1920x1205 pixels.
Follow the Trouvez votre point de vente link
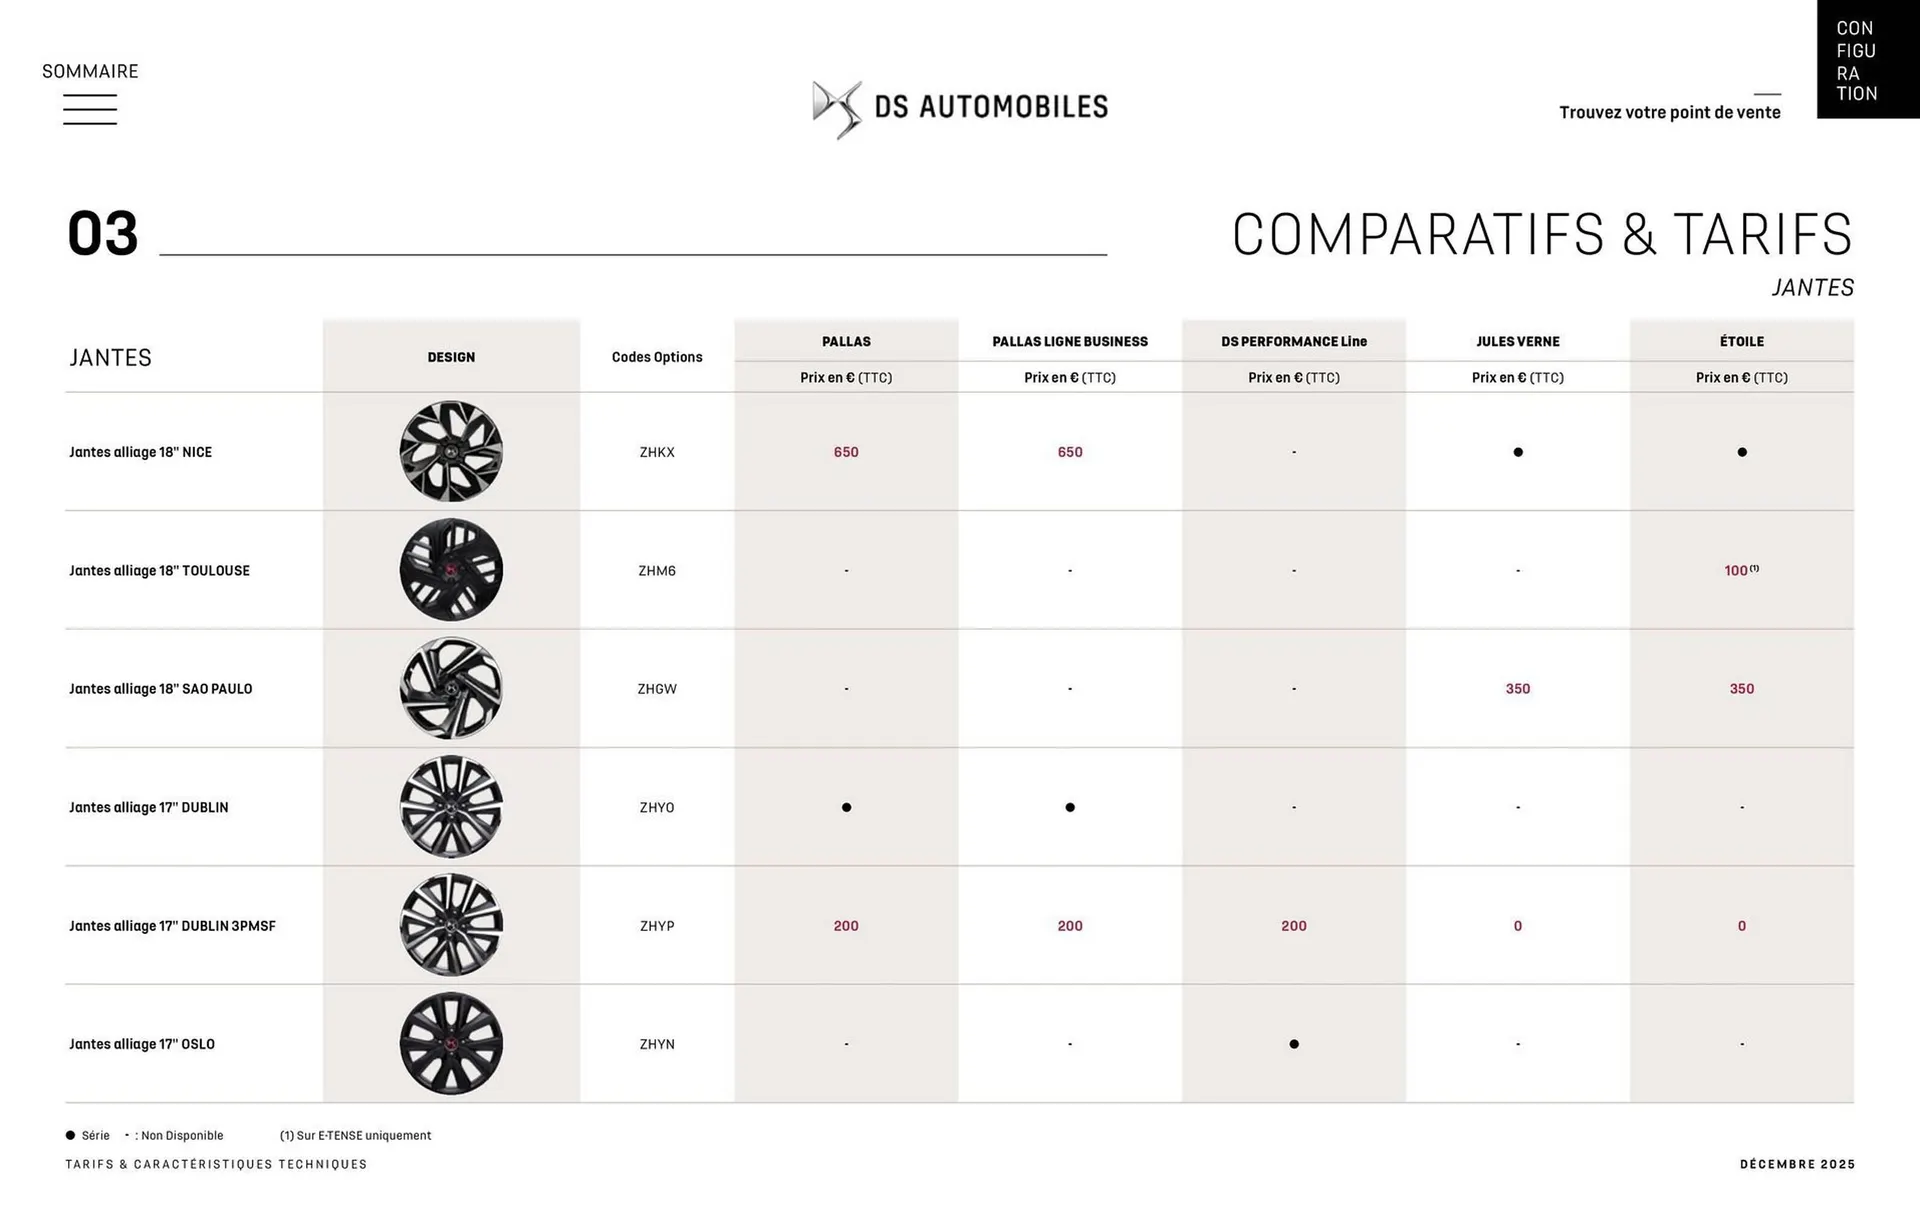[1669, 112]
